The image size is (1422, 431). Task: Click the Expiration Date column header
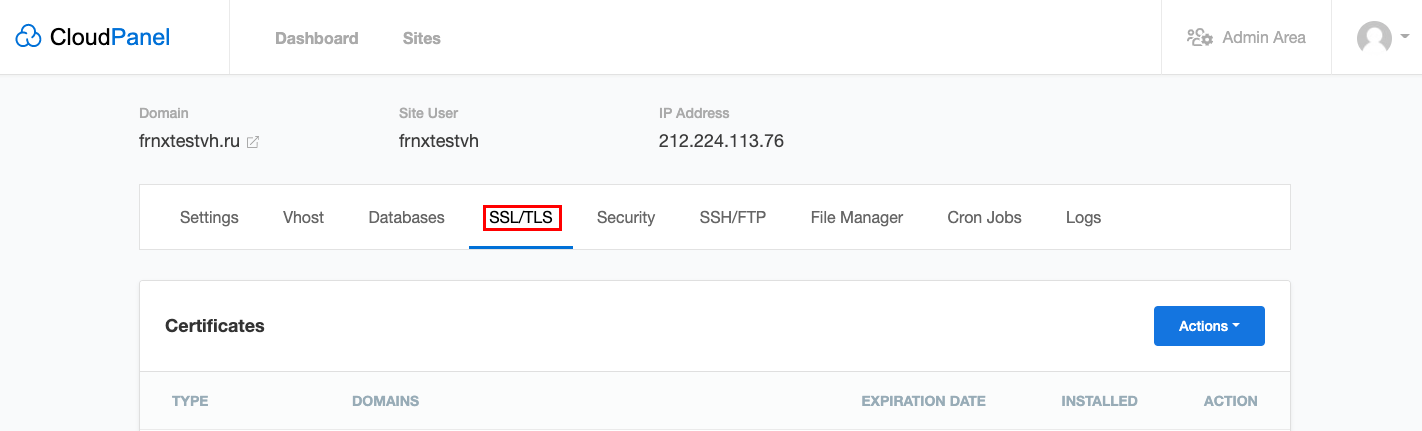pos(923,401)
